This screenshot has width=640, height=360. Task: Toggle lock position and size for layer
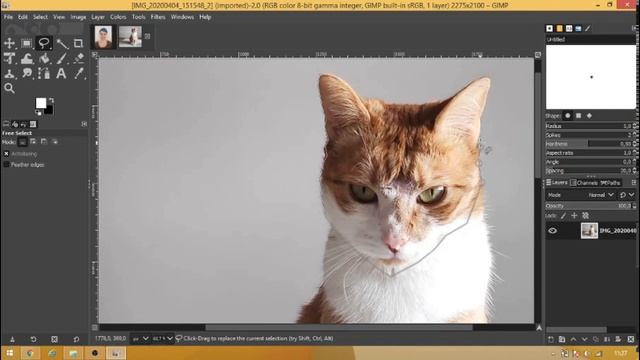[574, 216]
